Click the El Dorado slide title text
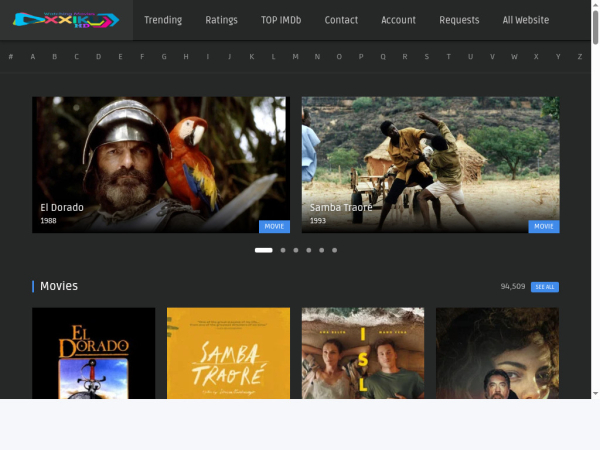Viewport: 600px width, 450px height. coord(62,207)
